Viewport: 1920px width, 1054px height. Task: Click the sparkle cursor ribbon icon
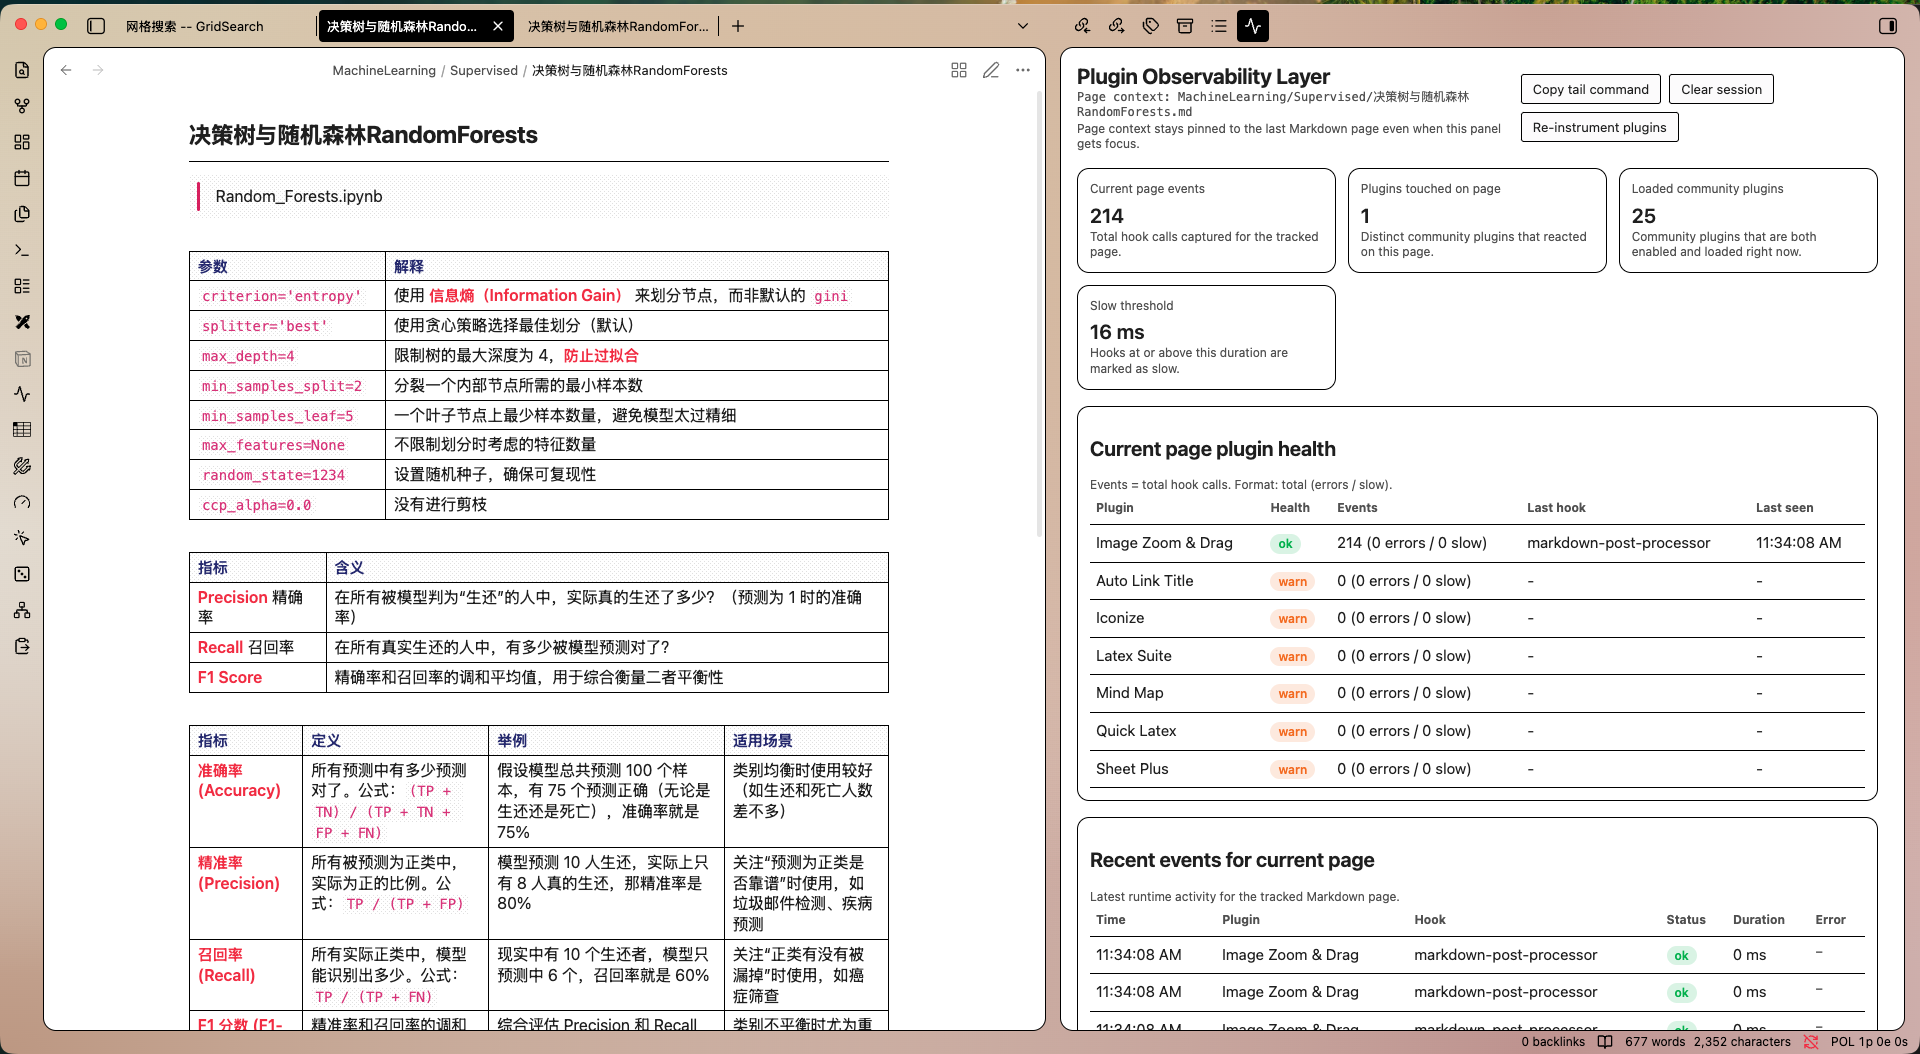[22, 538]
